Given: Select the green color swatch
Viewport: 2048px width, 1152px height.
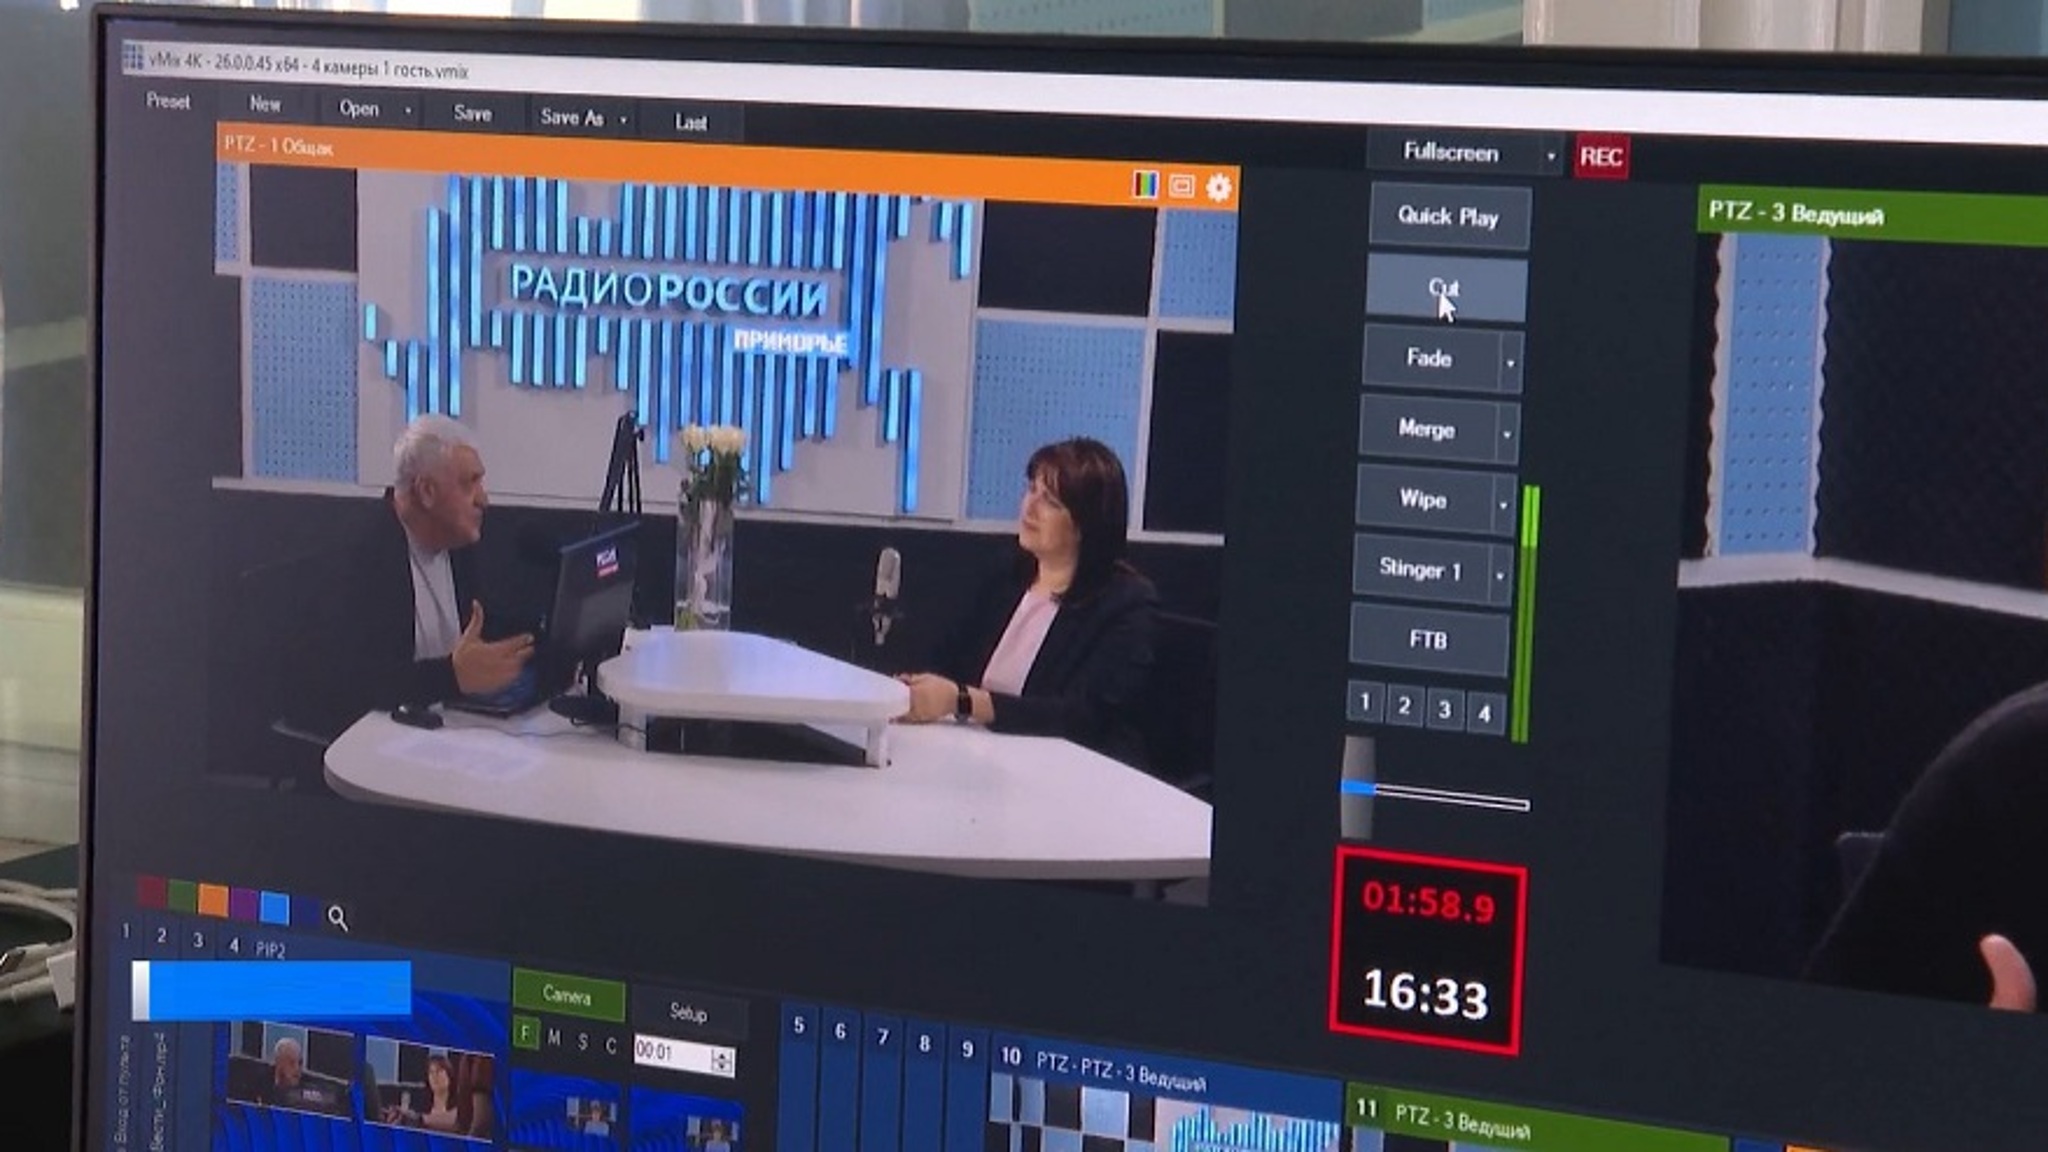Looking at the screenshot, I should [183, 895].
